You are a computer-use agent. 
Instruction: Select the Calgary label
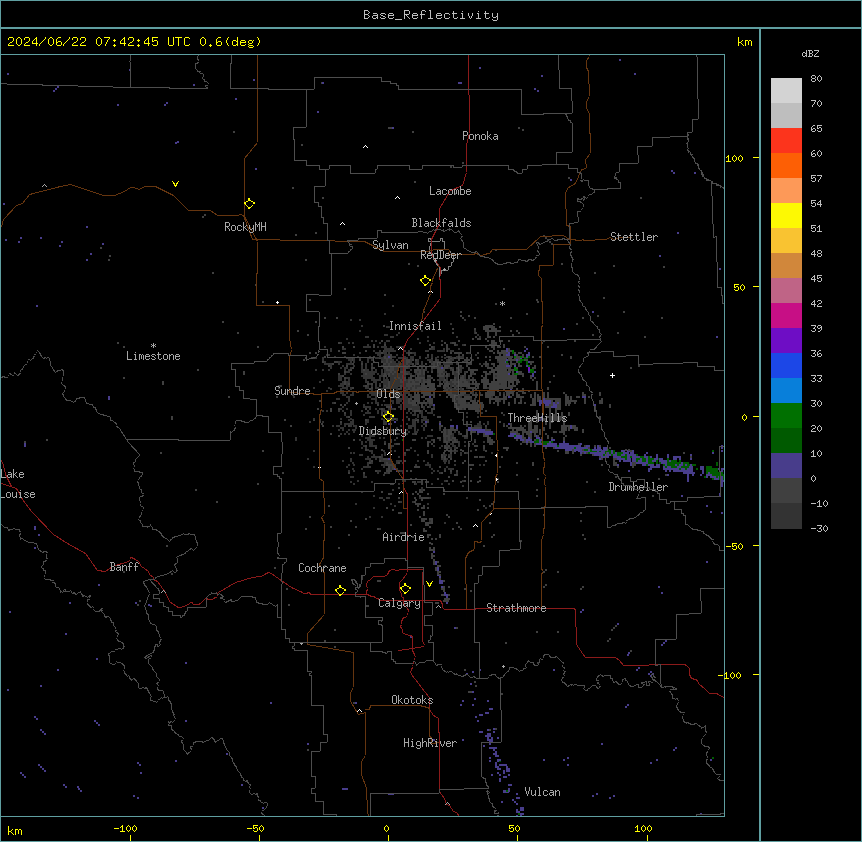tap(399, 603)
